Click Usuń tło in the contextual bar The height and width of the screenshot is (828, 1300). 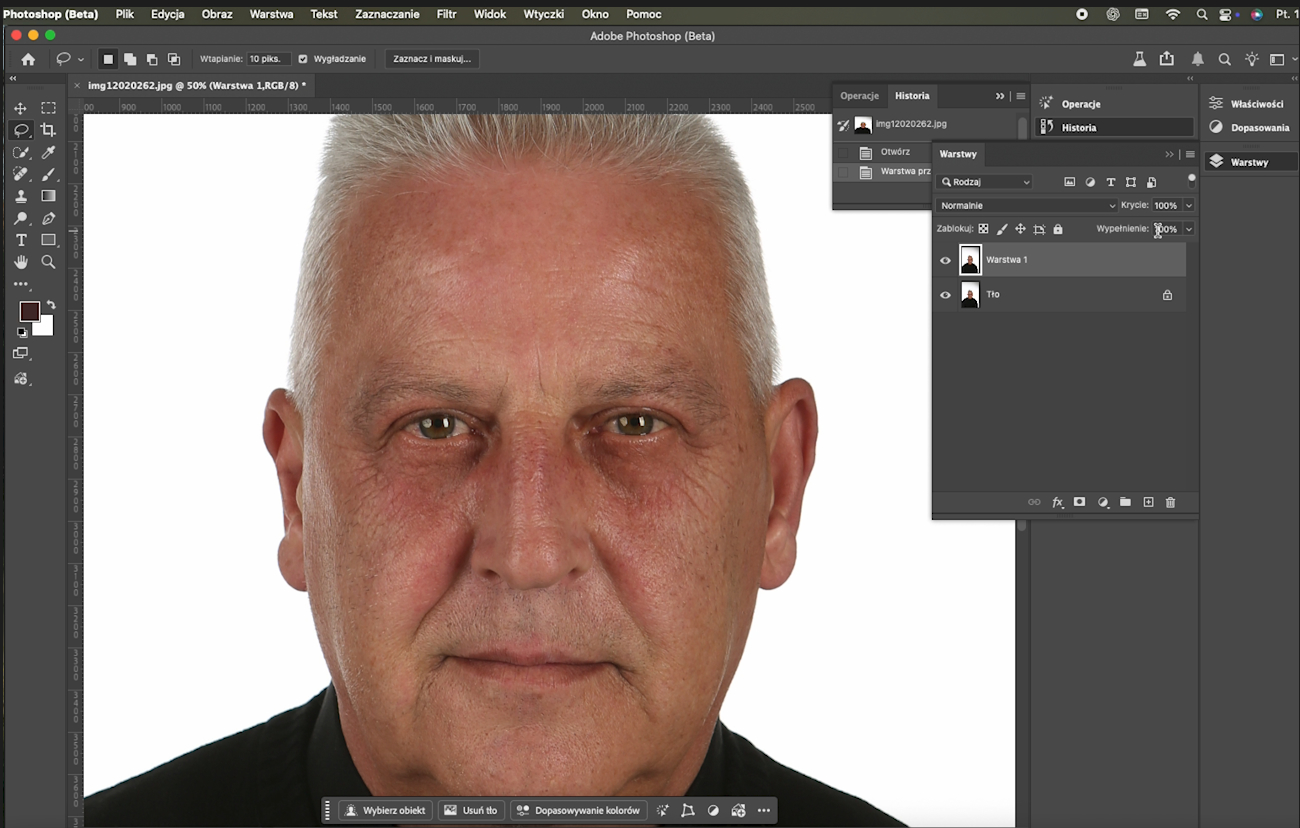click(470, 810)
